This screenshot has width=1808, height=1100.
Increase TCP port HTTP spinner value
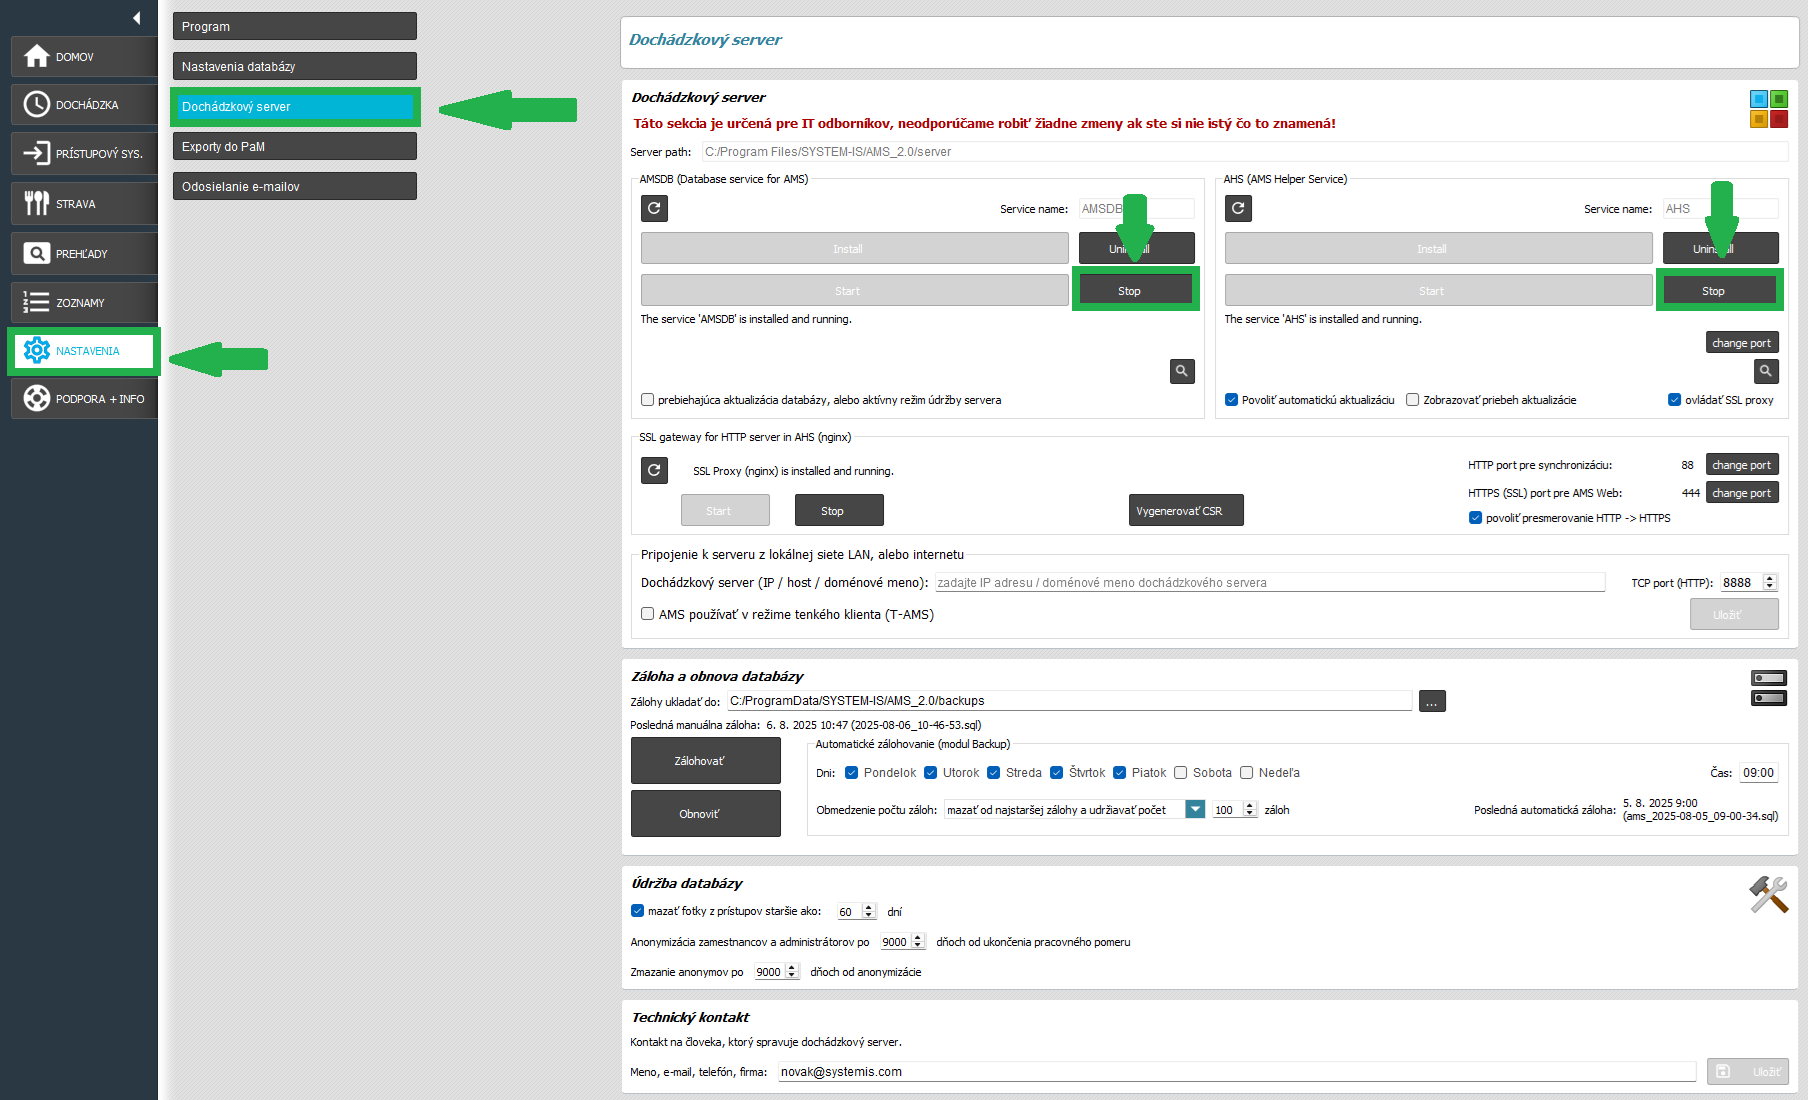tap(1770, 578)
